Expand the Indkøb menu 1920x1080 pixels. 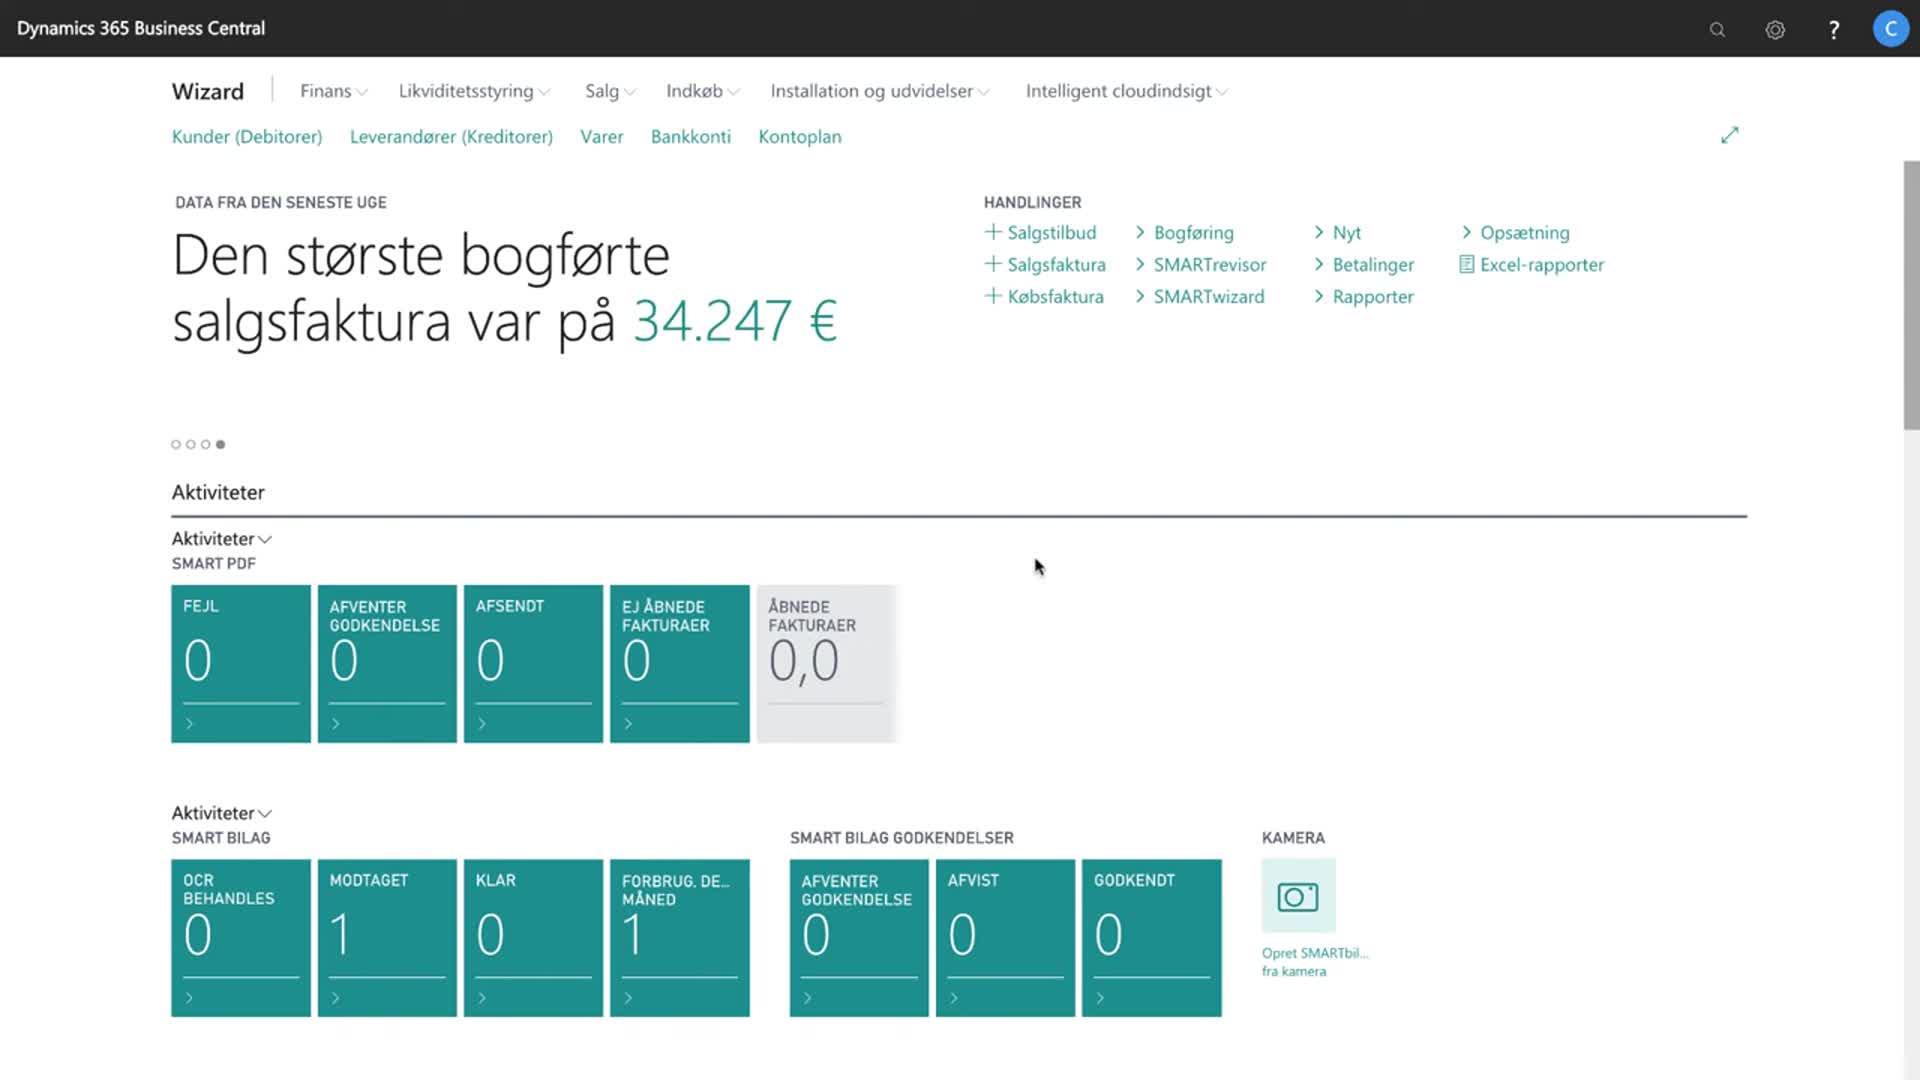coord(703,91)
